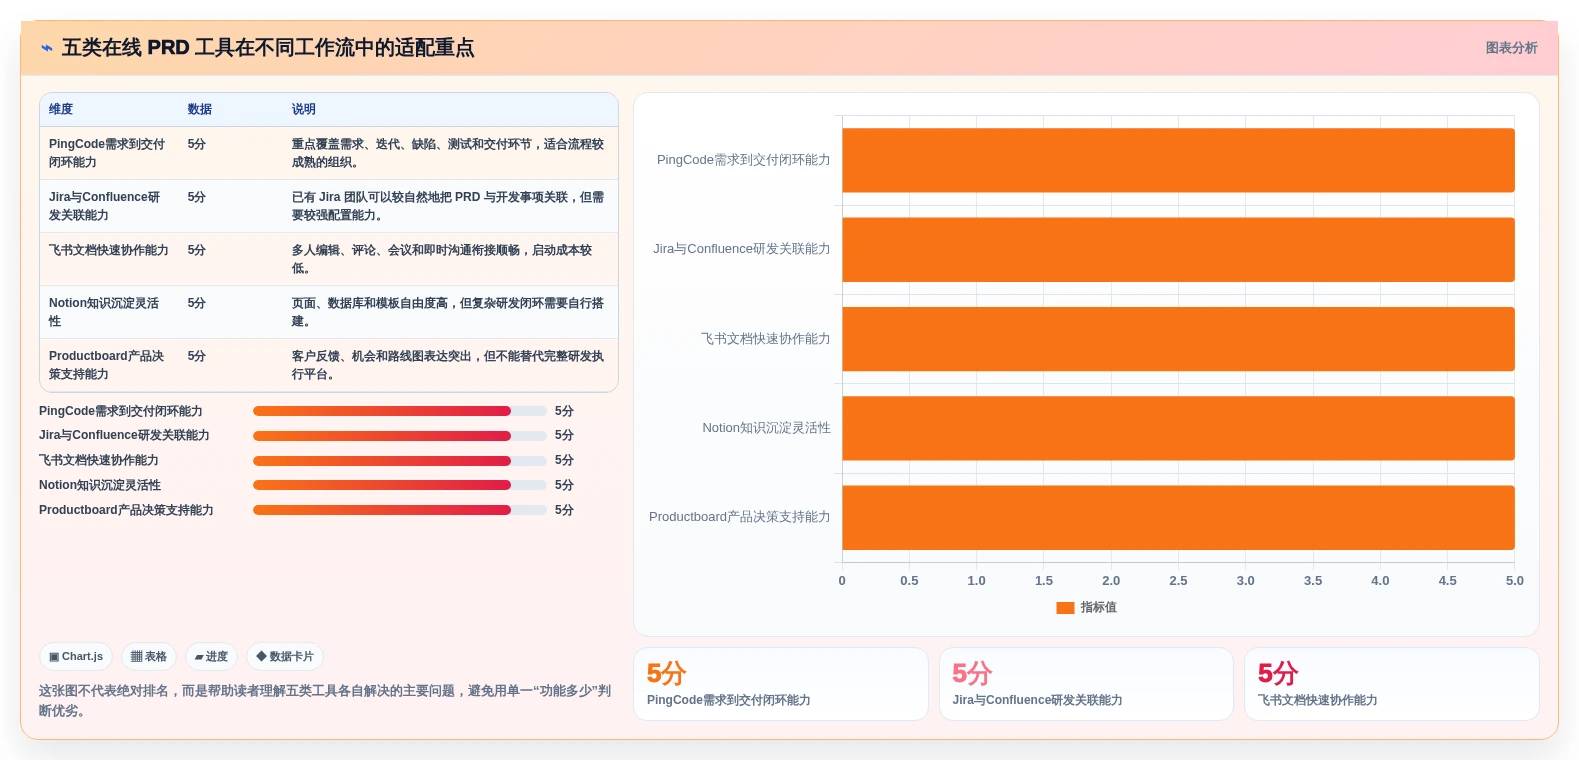The height and width of the screenshot is (760, 1579).
Task: Click x-axis tick label 5.0
Action: (x=1515, y=581)
